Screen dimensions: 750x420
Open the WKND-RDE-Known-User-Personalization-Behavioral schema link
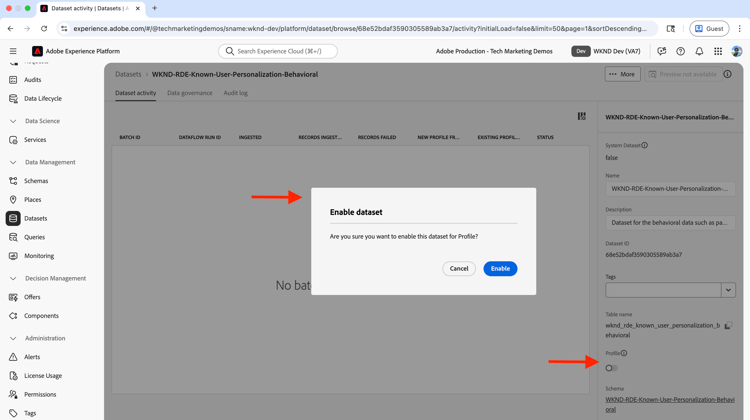[x=670, y=404]
